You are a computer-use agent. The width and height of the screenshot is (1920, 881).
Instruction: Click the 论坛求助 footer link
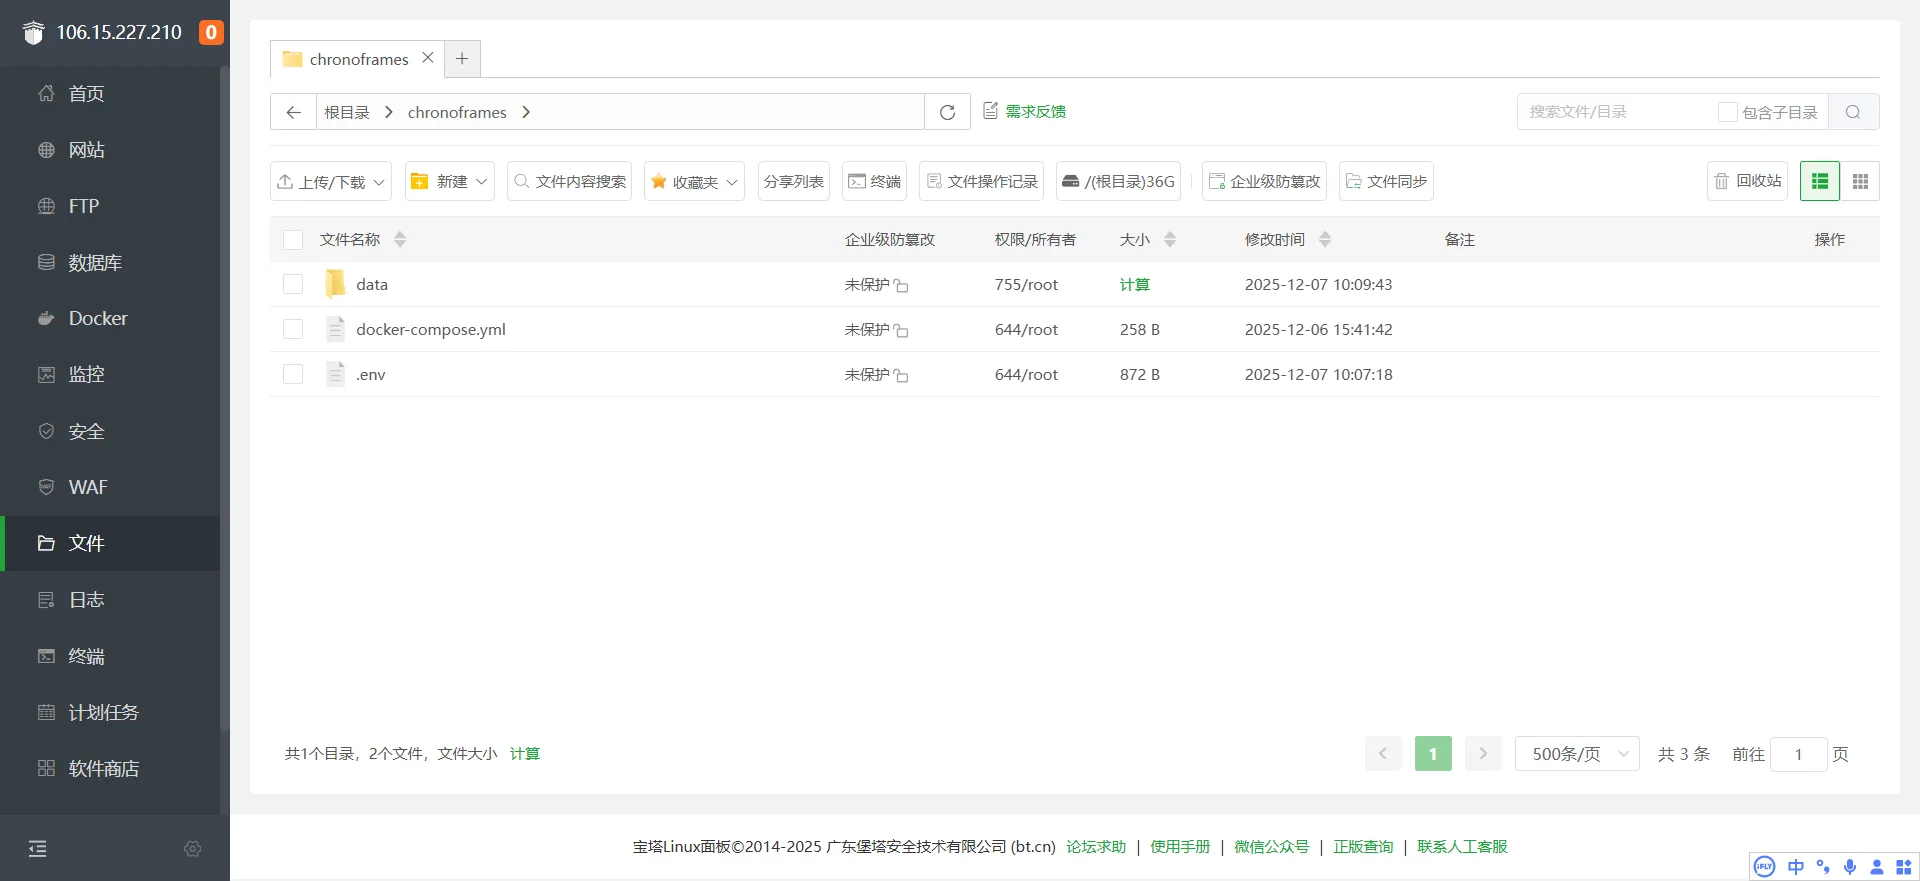click(1095, 847)
